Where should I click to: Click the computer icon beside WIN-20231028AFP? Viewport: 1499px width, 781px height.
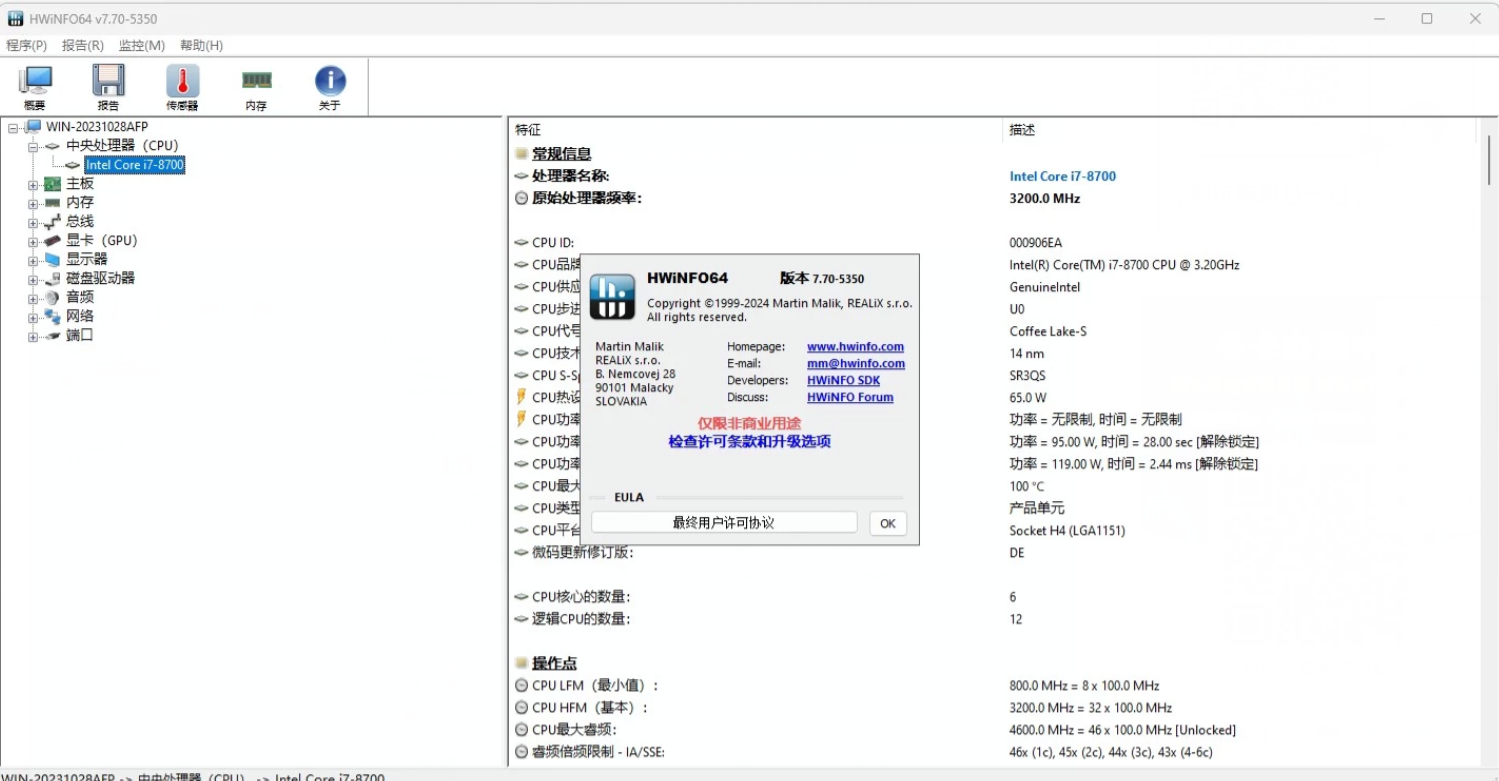pyautogui.click(x=33, y=127)
